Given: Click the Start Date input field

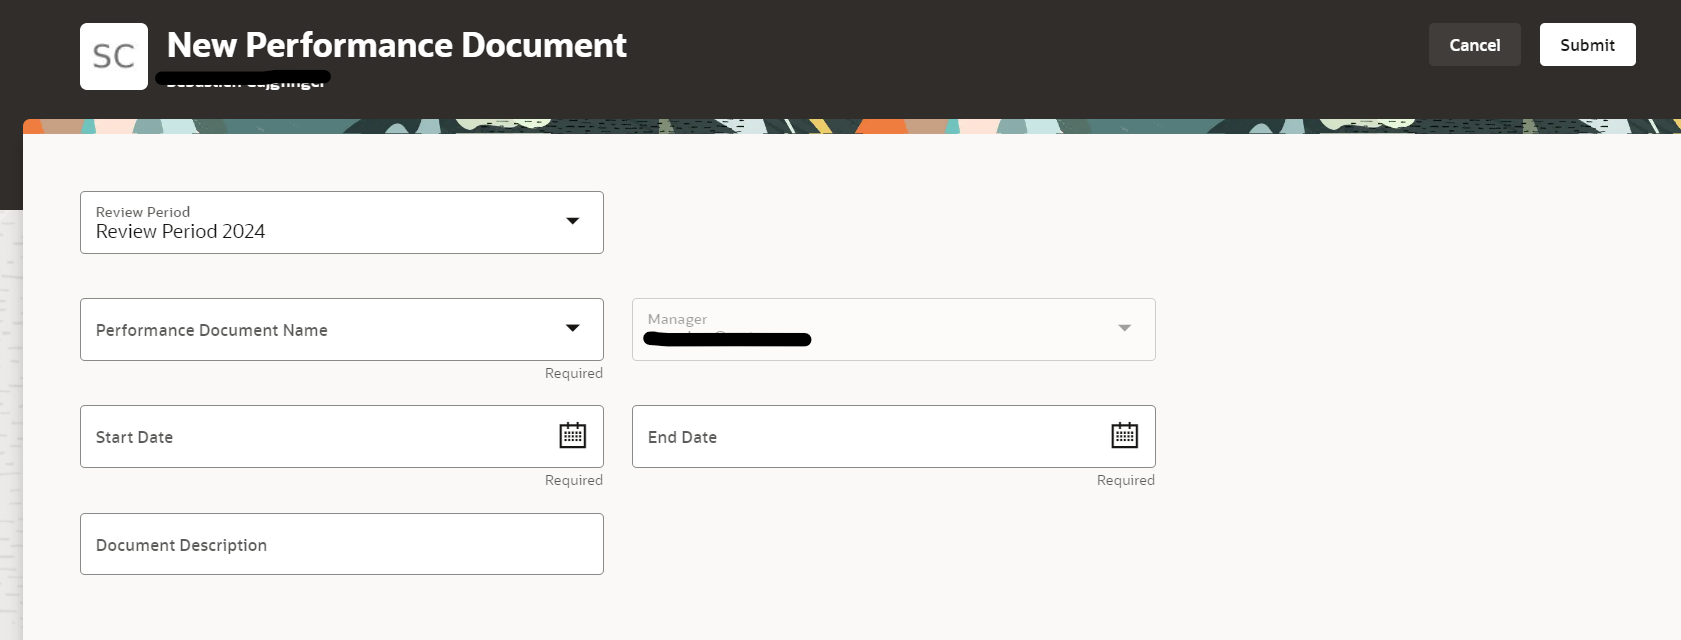Looking at the screenshot, I should [x=300, y=436].
